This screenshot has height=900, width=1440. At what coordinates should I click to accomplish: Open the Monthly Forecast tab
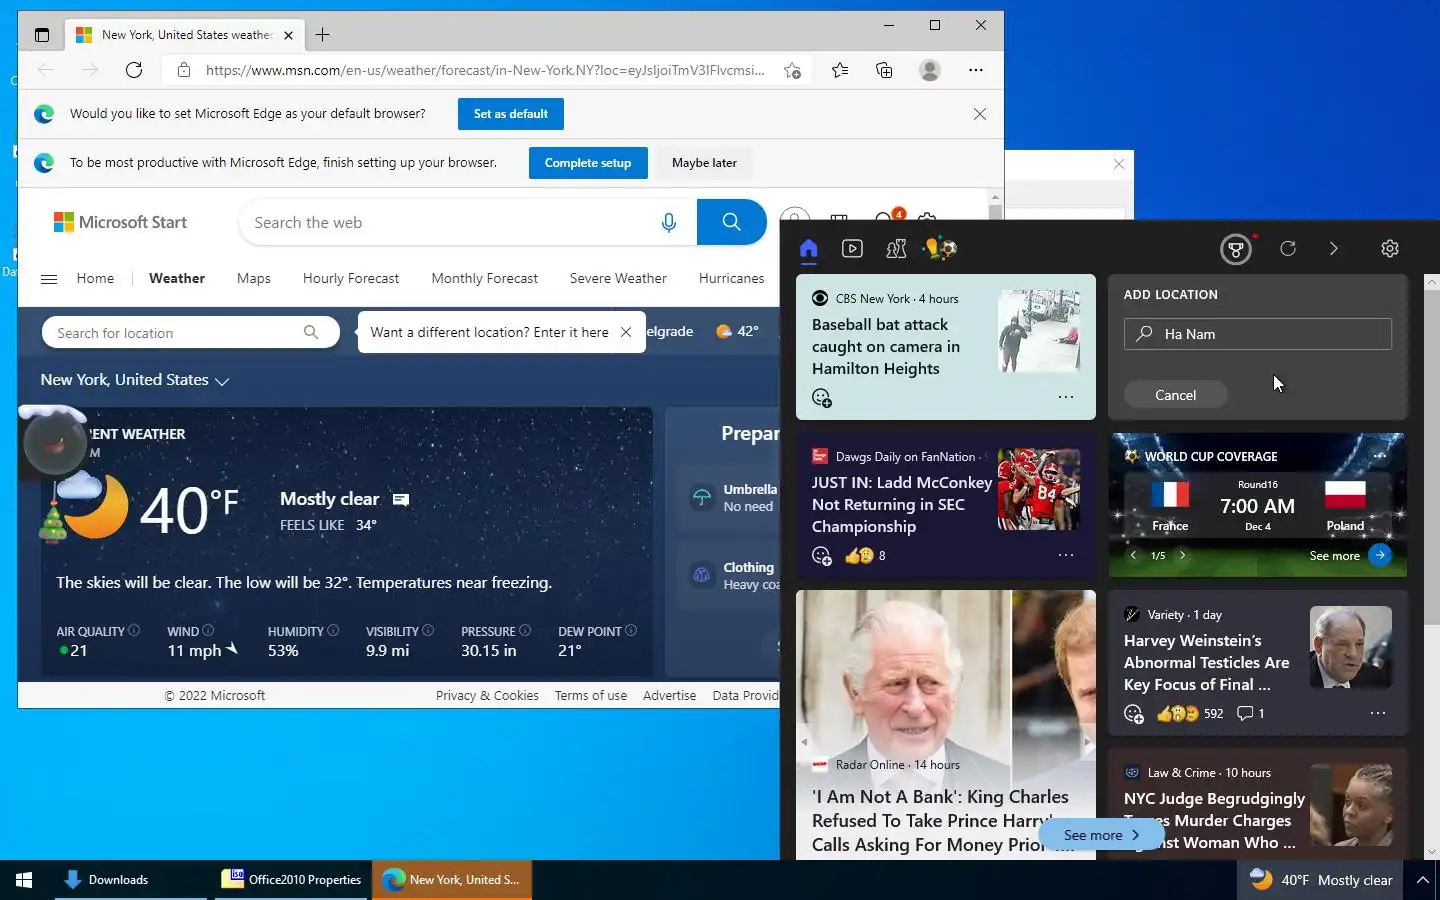485,278
